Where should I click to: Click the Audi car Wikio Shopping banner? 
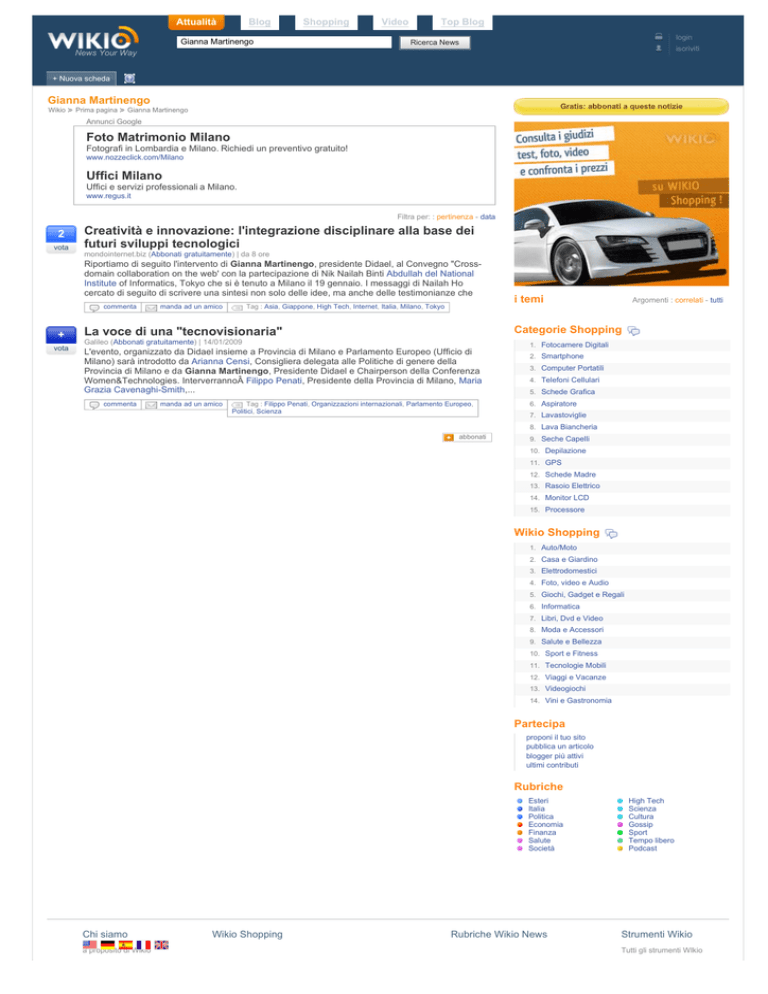click(x=621, y=204)
